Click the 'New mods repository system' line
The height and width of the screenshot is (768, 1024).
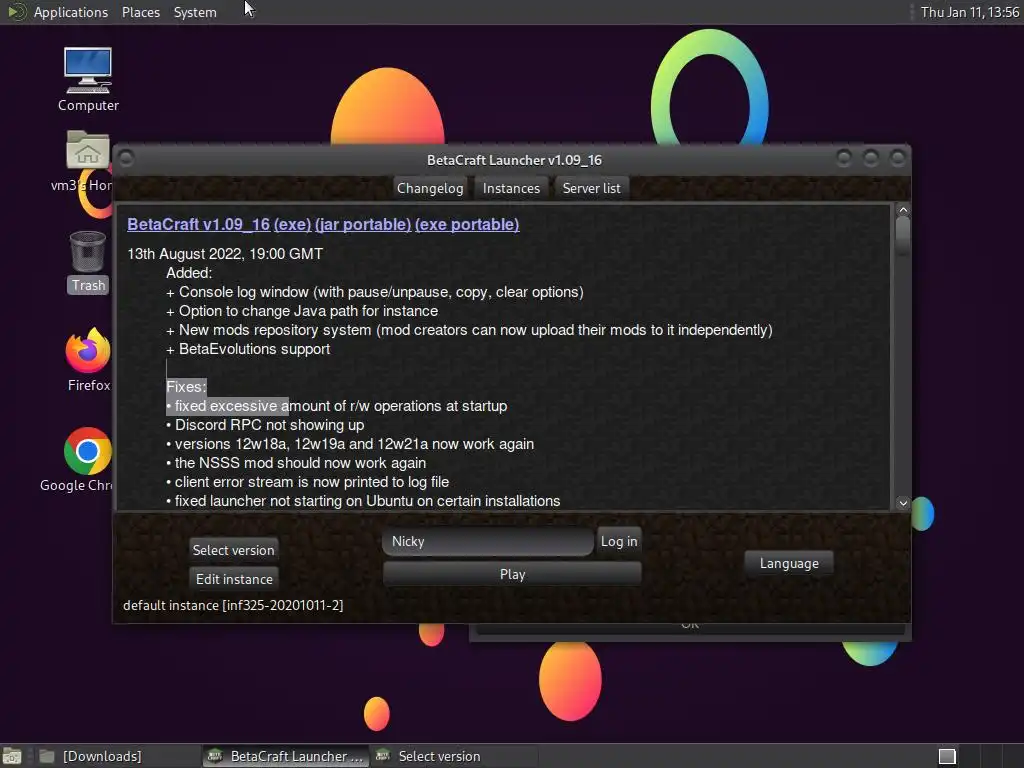coord(469,330)
